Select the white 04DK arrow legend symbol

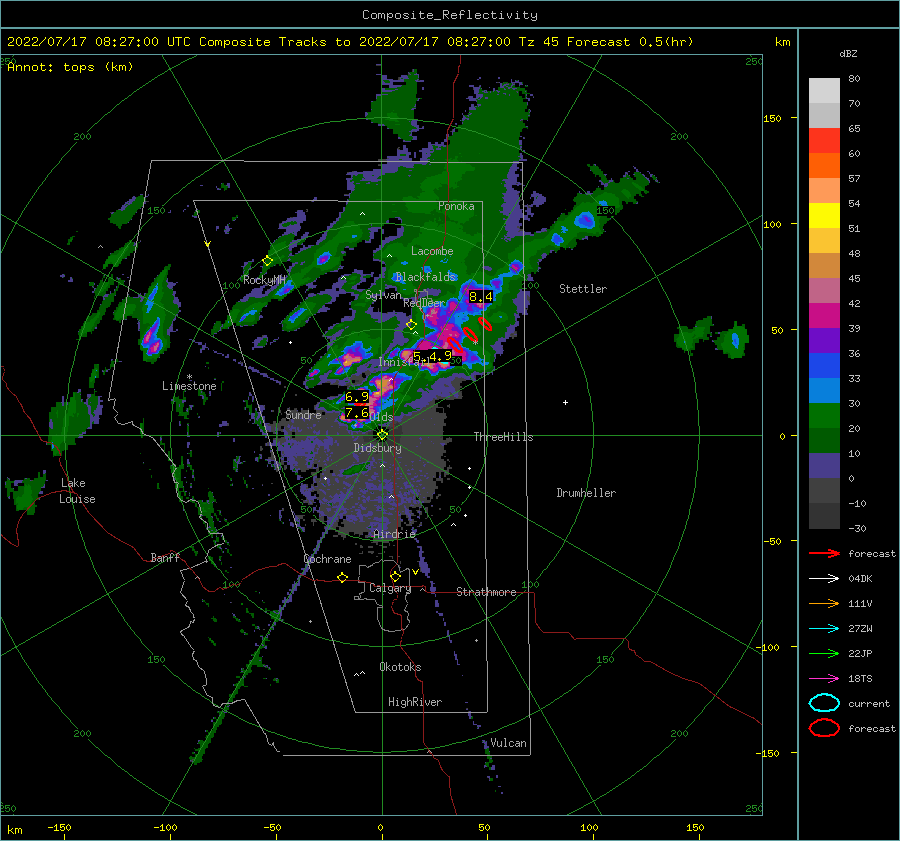824,578
